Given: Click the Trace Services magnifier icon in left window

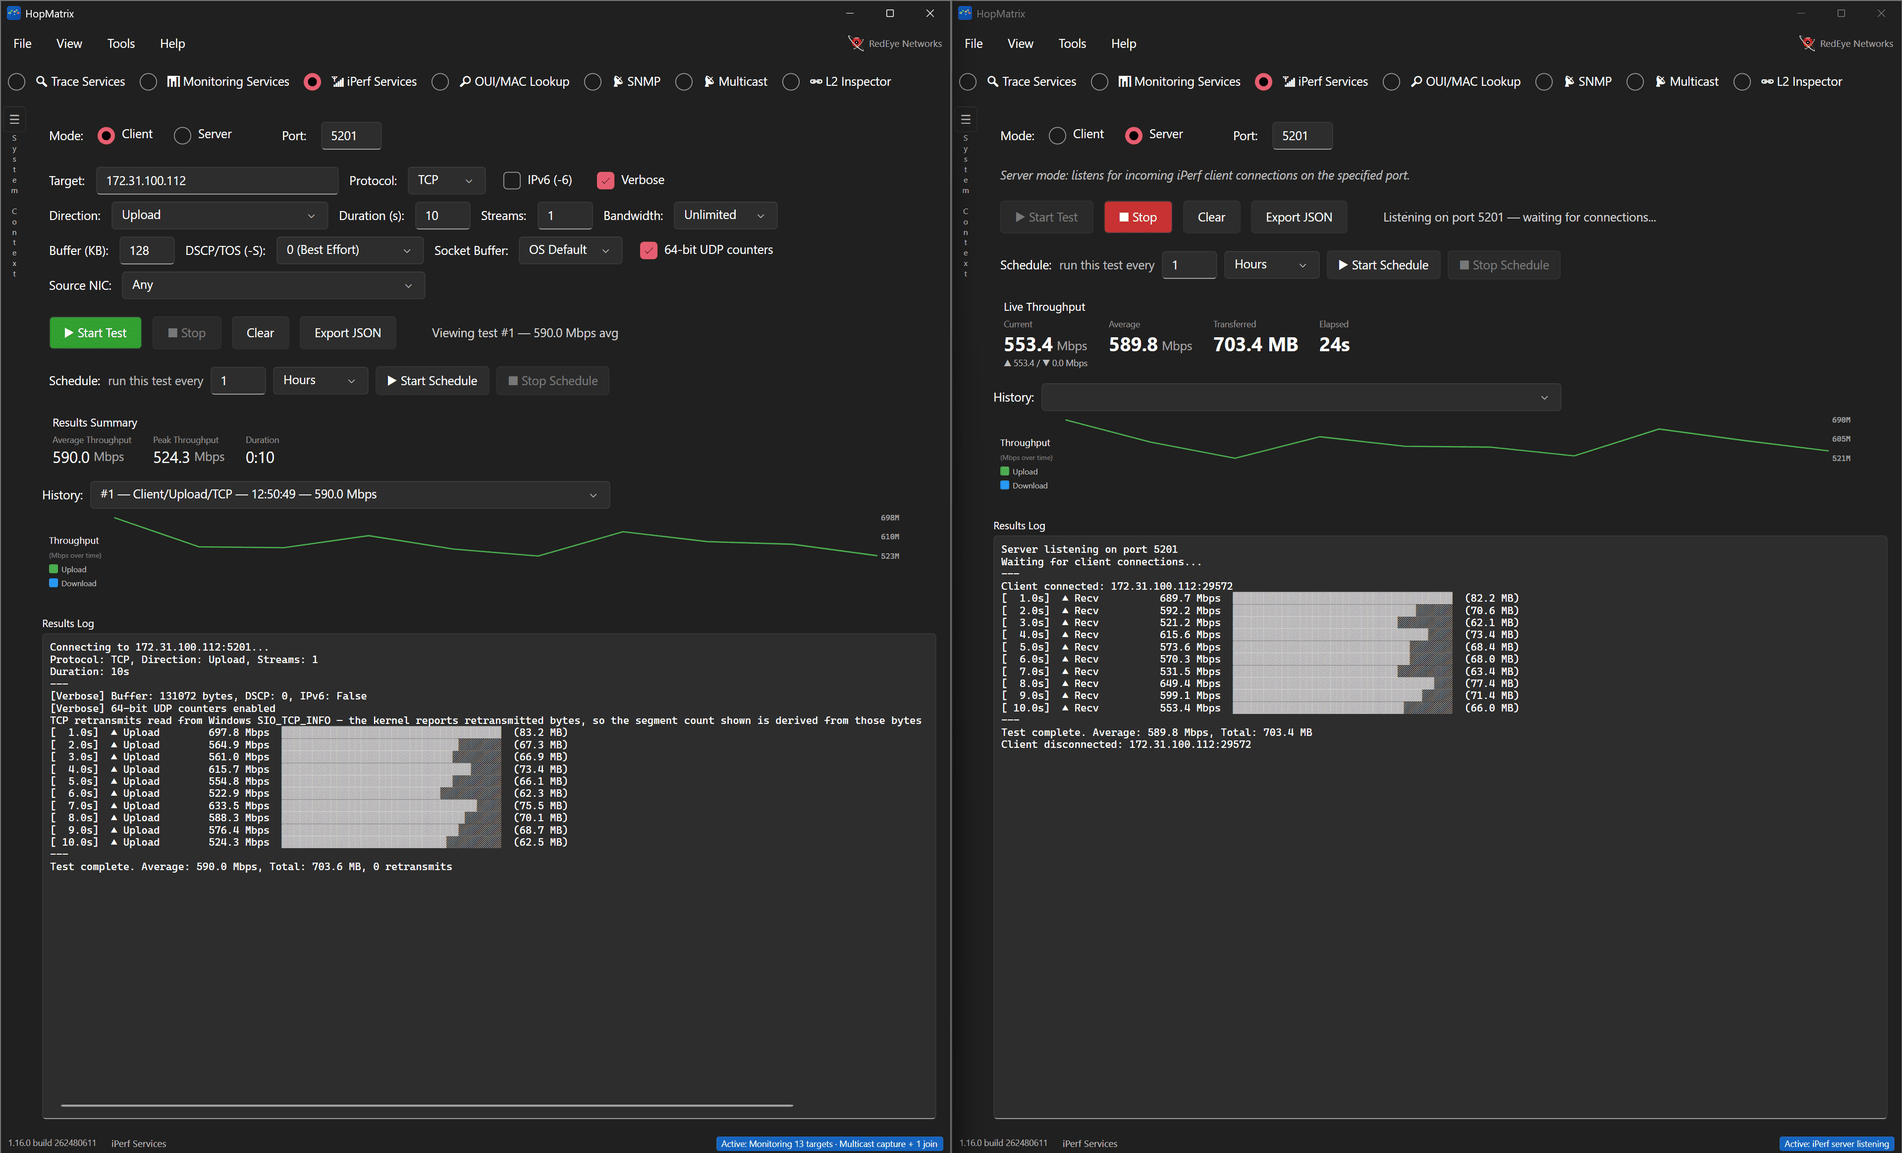Looking at the screenshot, I should click(x=41, y=81).
